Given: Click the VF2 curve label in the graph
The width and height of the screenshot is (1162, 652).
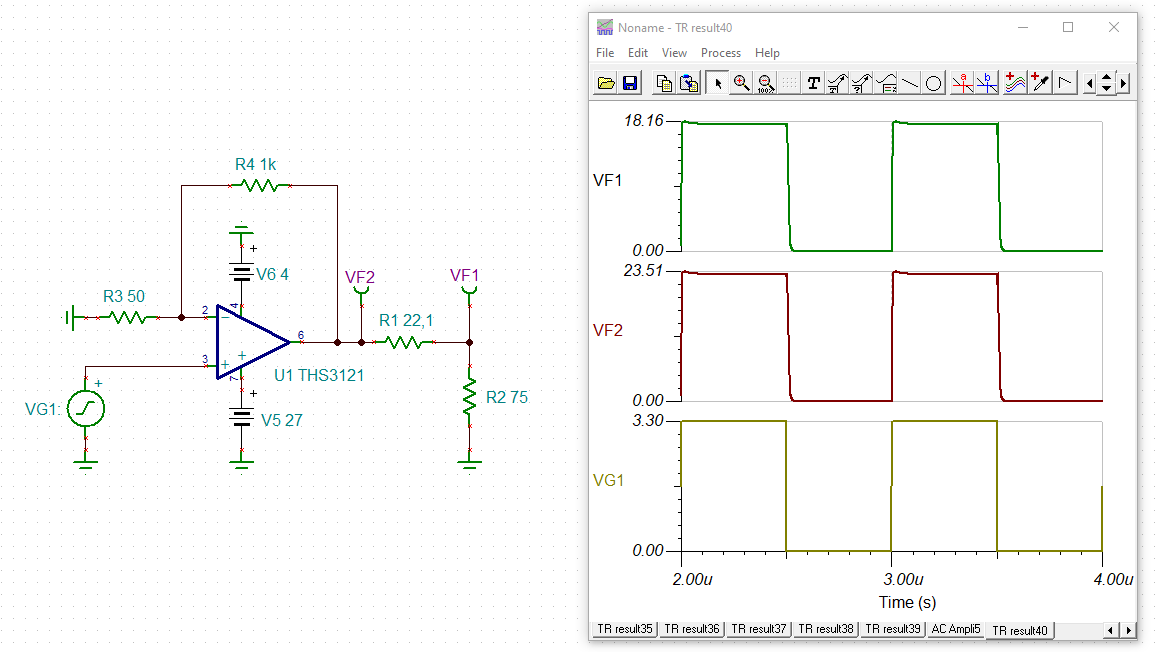Looking at the screenshot, I should (608, 330).
